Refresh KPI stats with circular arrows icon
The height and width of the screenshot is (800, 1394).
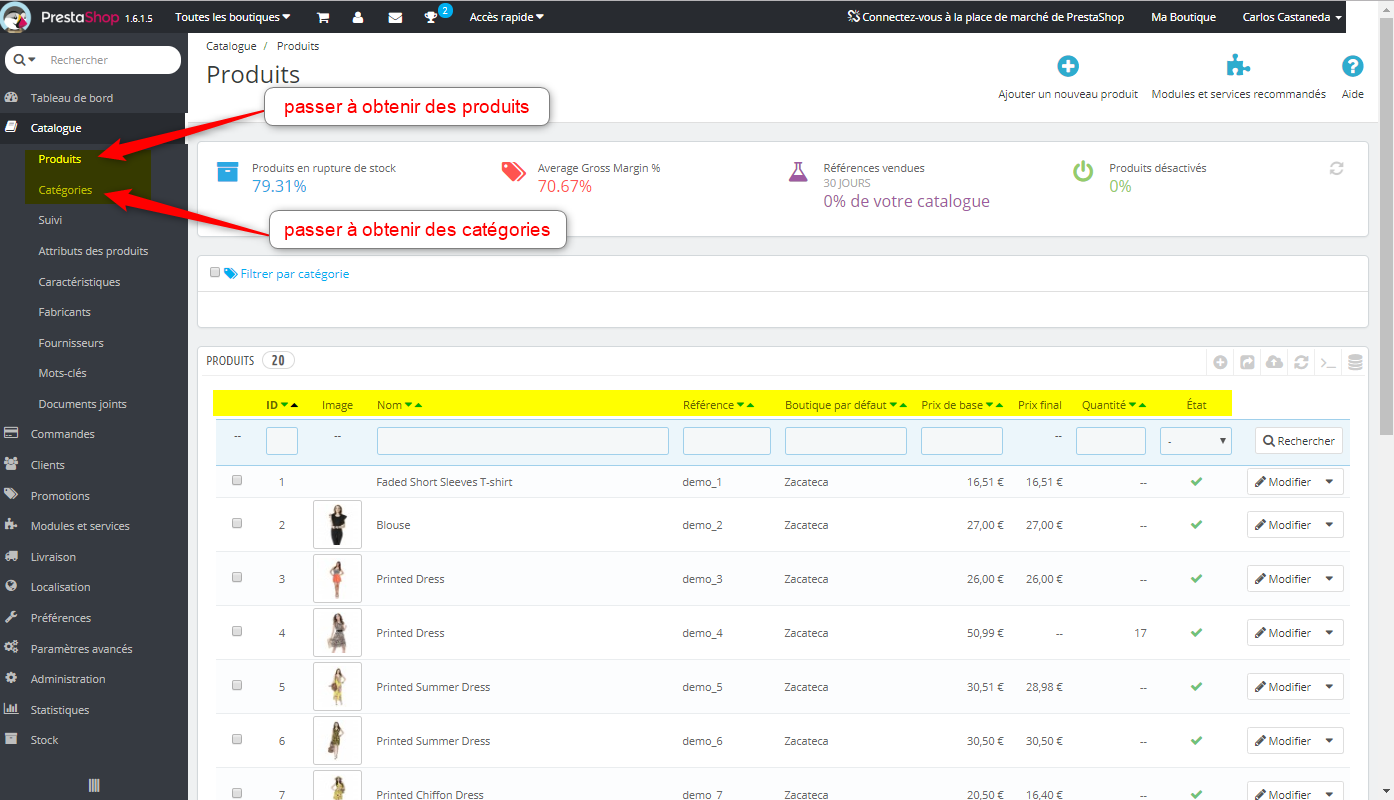[1336, 168]
